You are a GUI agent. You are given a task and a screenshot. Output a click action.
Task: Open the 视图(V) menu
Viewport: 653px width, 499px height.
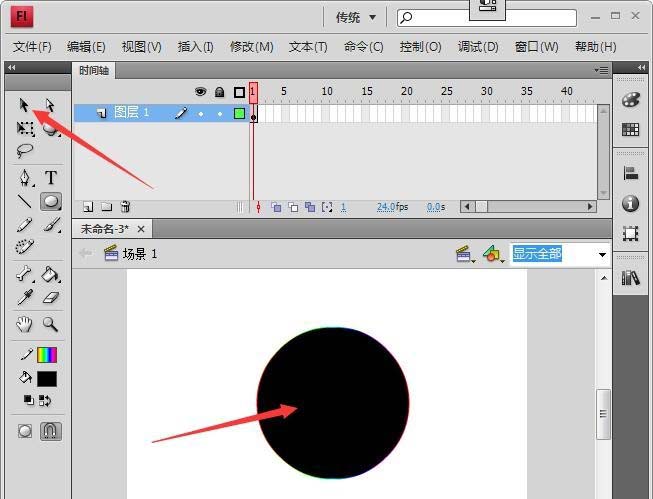(x=142, y=47)
